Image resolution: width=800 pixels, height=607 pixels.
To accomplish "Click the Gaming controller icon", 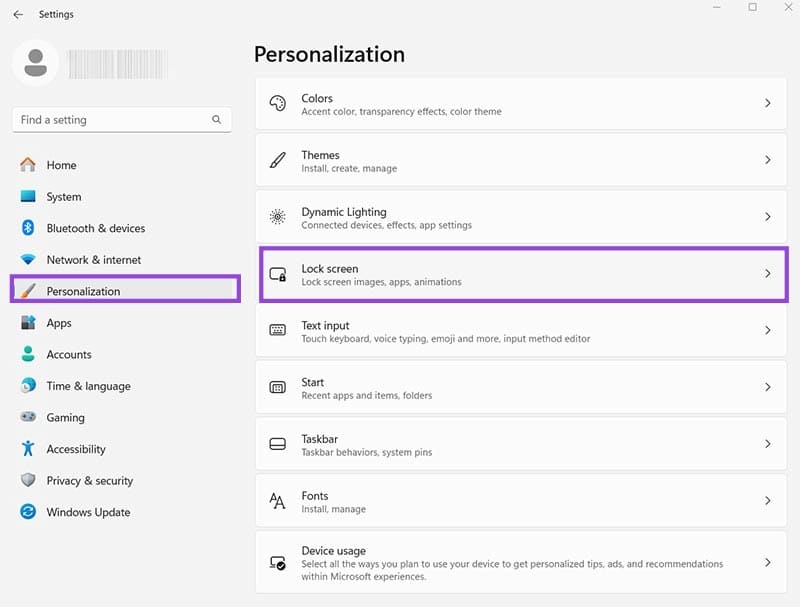I will [28, 417].
